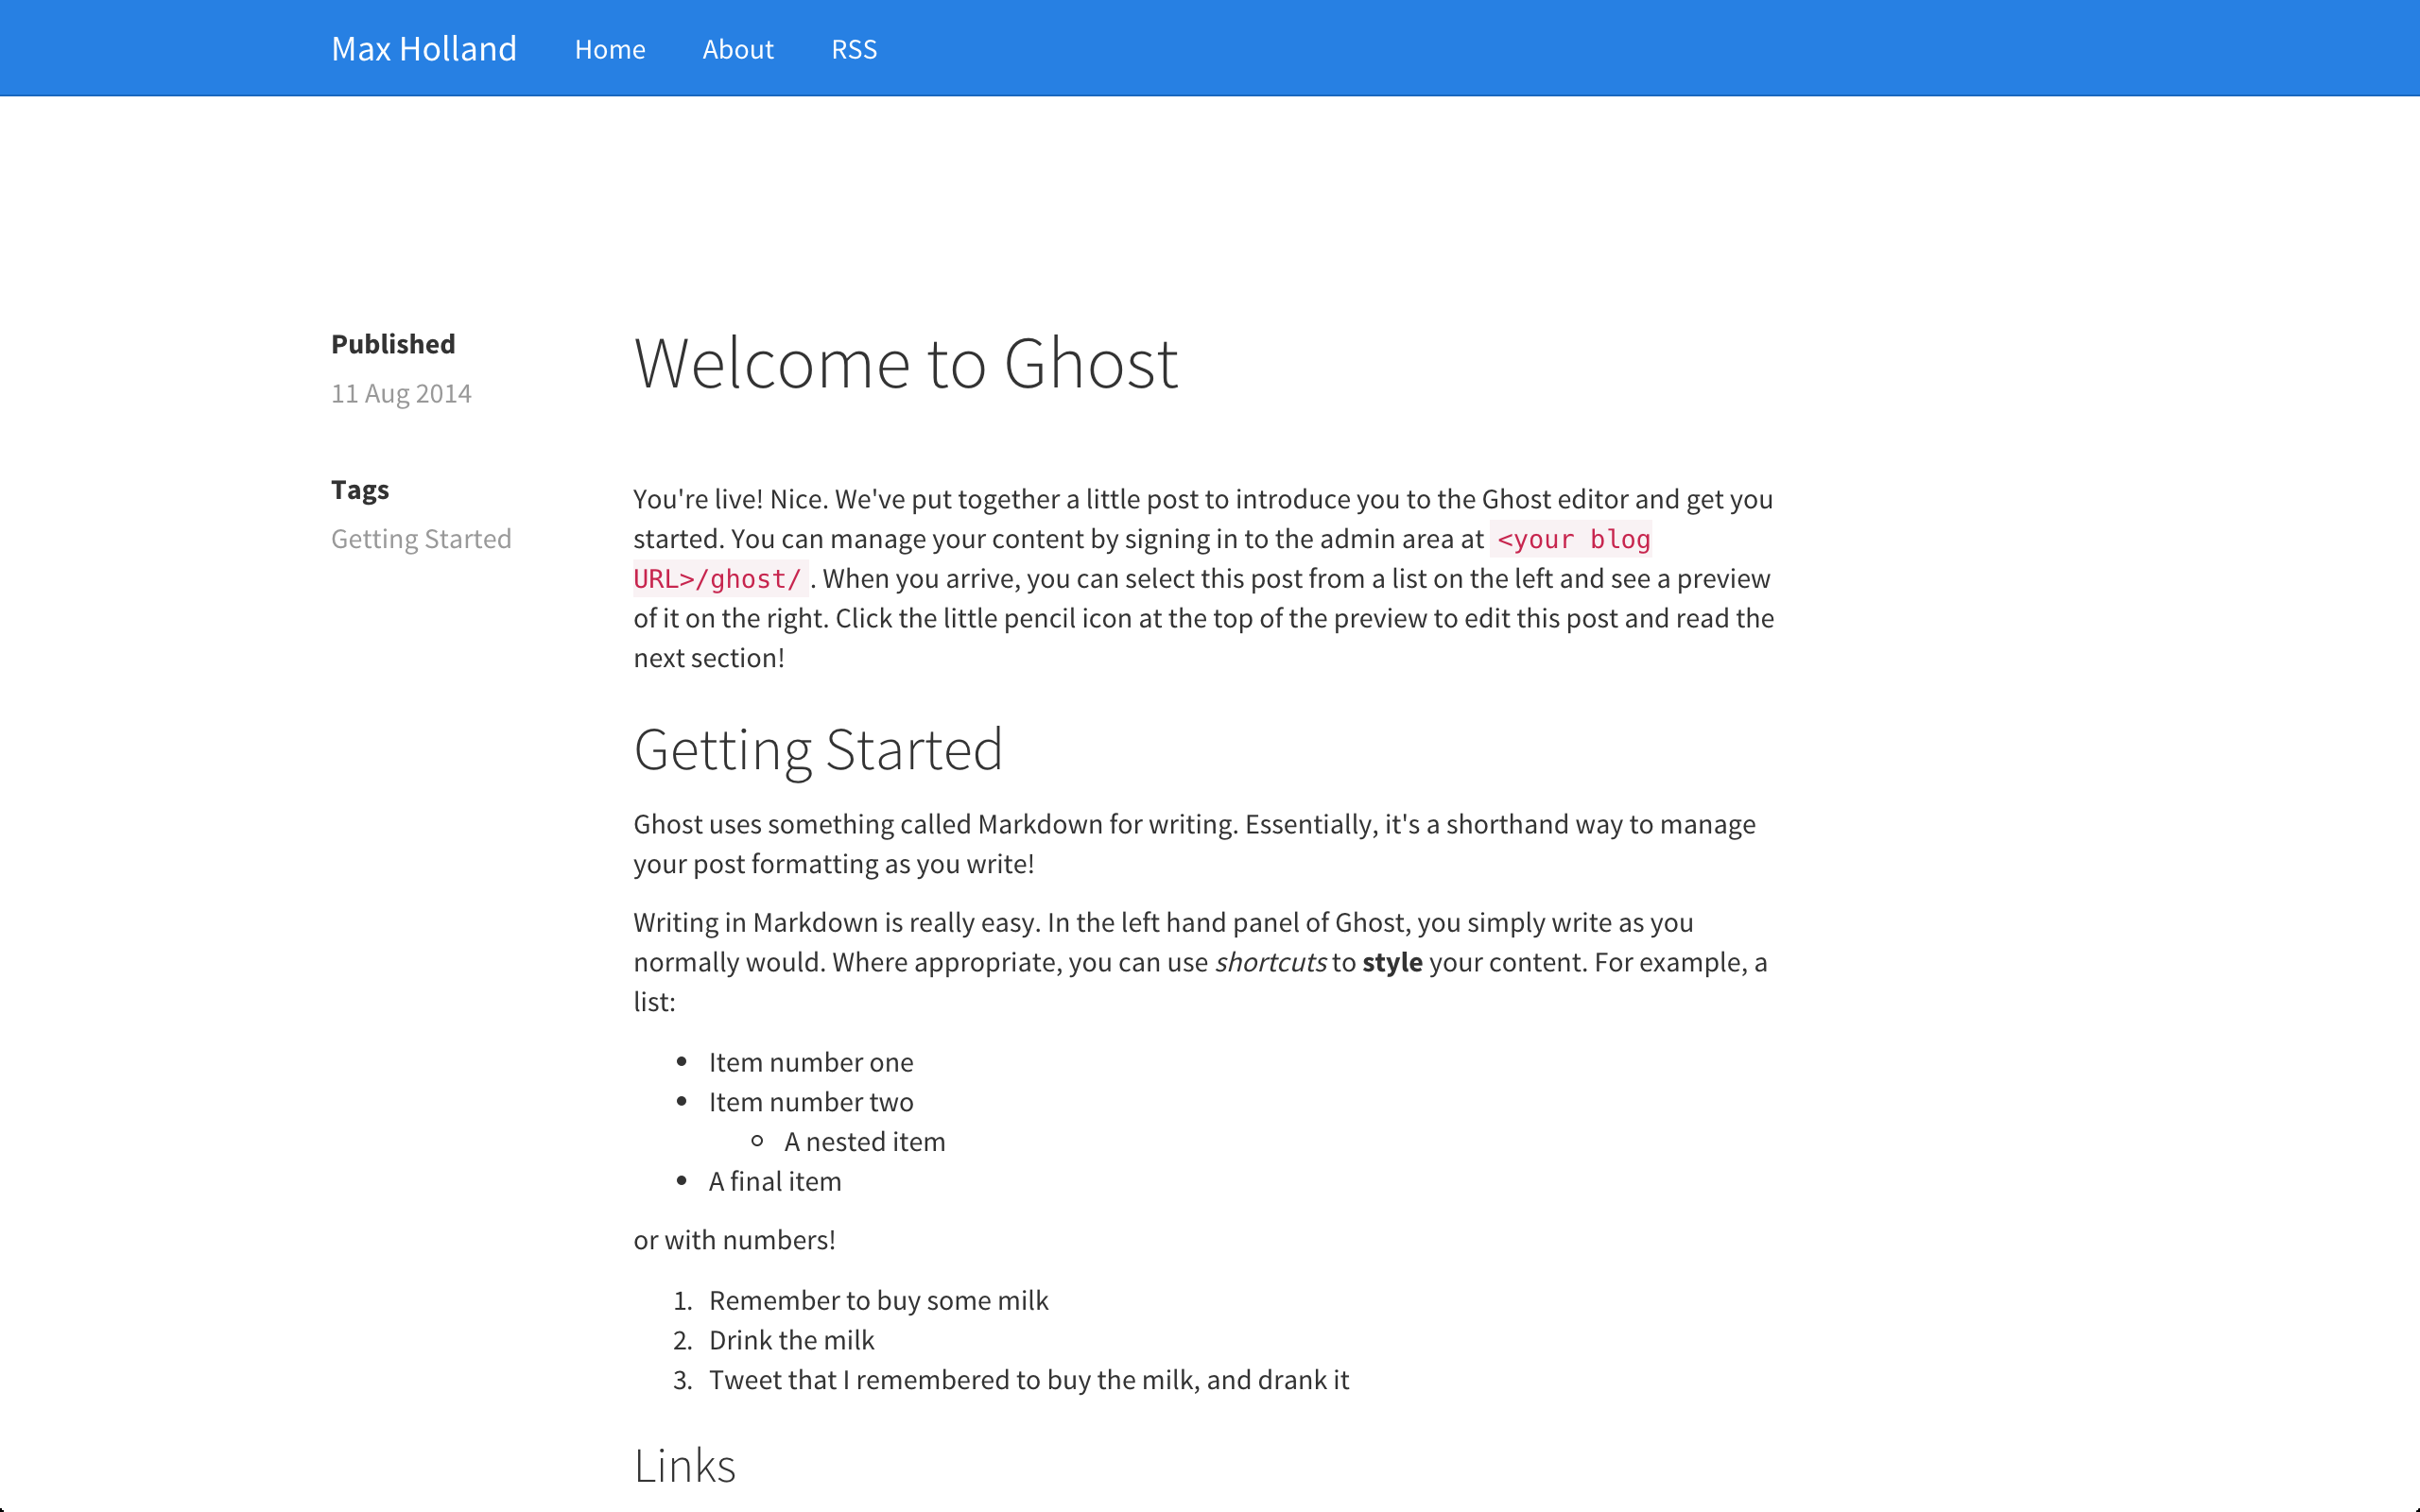Viewport: 2420px width, 1512px height.
Task: Click the numbered item Remember to buy some milk
Action: pos(878,1300)
